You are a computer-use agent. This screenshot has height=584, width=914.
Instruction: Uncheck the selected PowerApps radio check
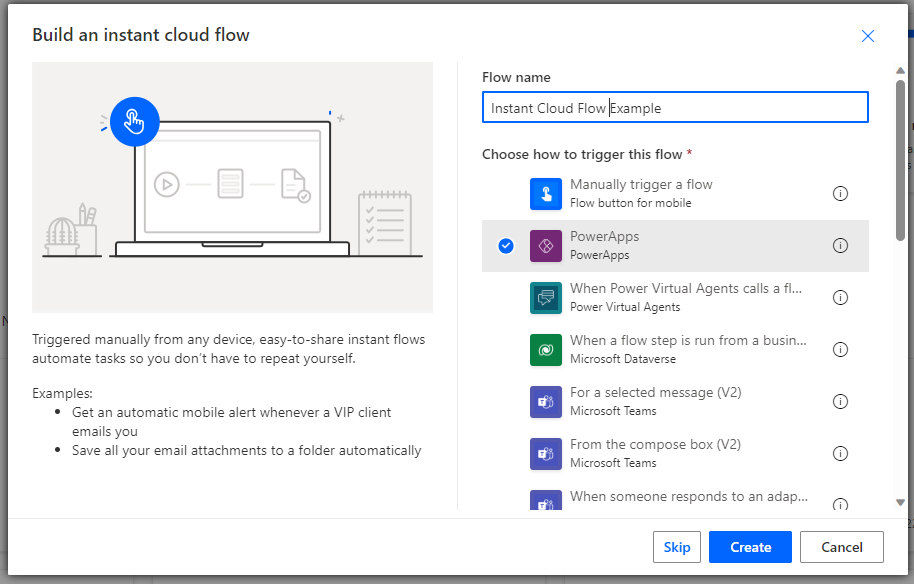[x=506, y=246]
